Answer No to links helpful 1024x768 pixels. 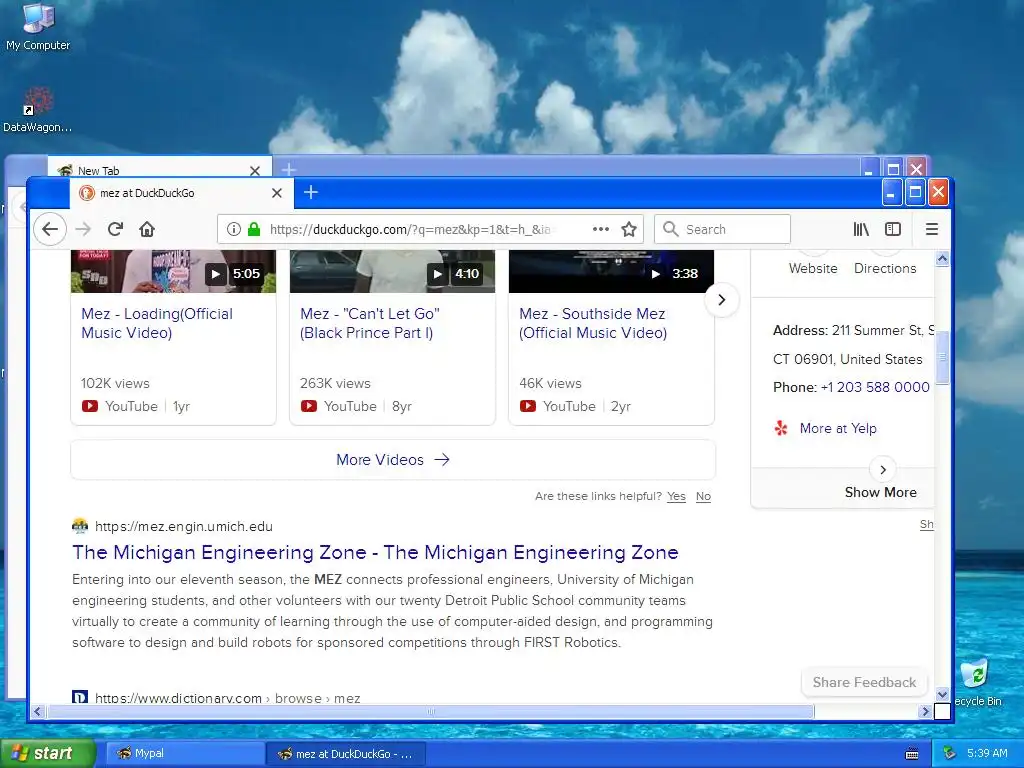[x=703, y=496]
